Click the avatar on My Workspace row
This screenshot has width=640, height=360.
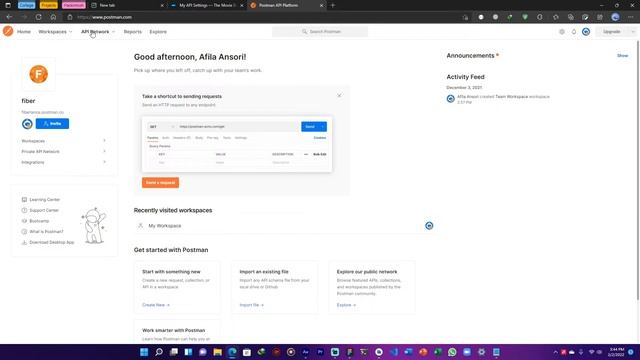(x=429, y=225)
